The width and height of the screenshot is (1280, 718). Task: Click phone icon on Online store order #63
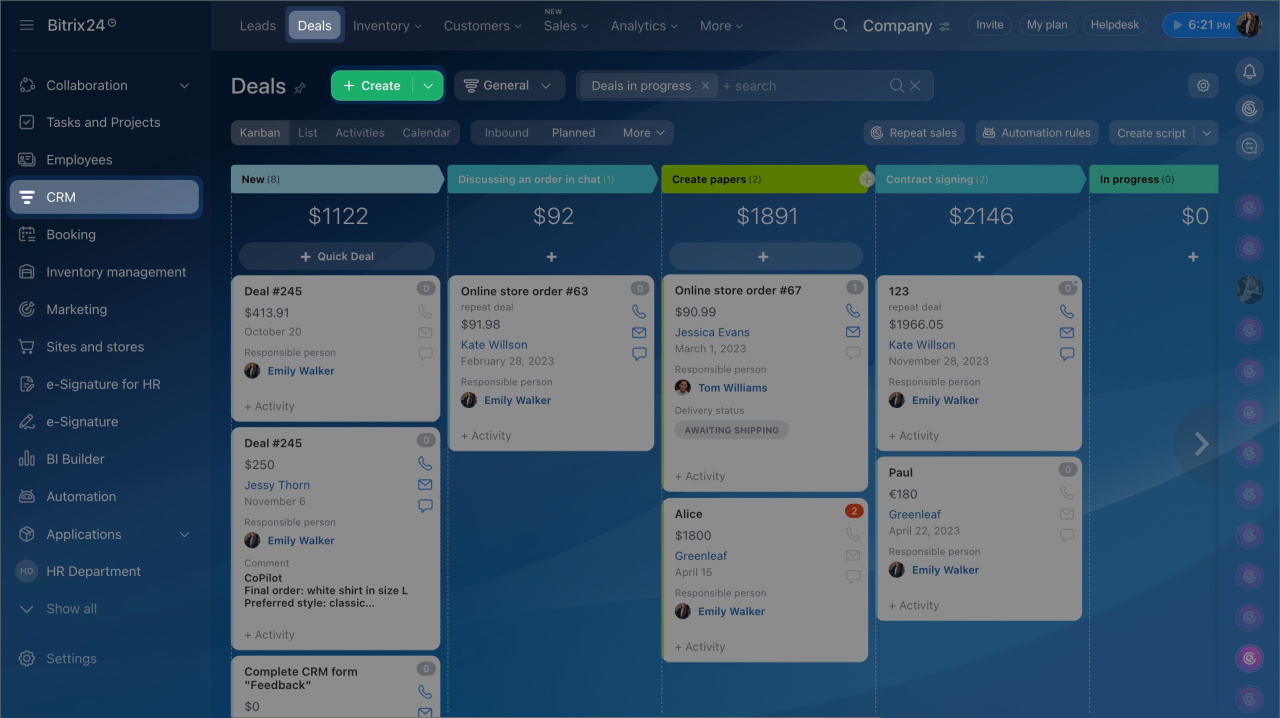click(x=639, y=312)
